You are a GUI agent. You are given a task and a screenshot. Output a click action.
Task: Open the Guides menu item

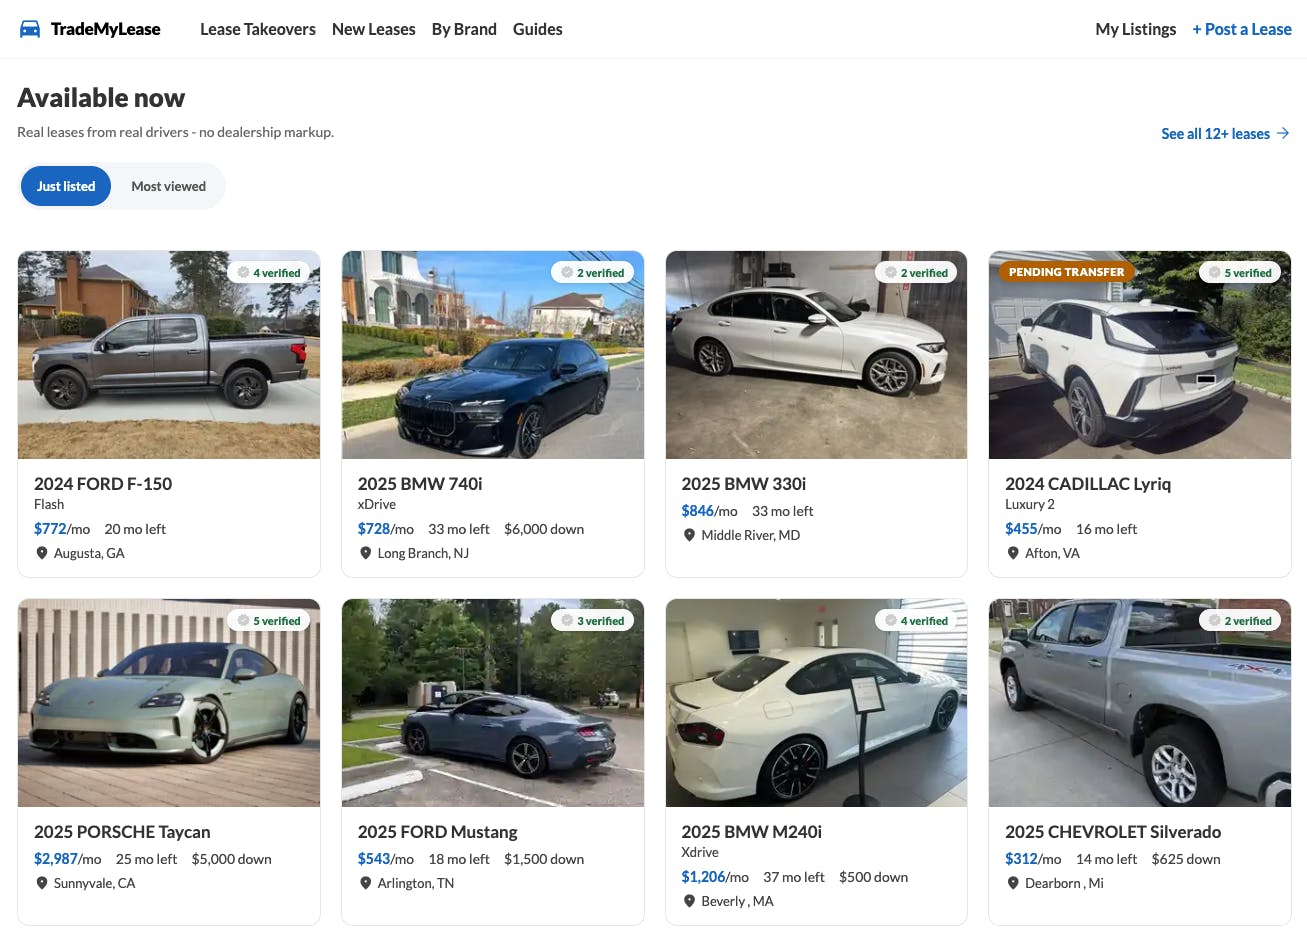[537, 29]
